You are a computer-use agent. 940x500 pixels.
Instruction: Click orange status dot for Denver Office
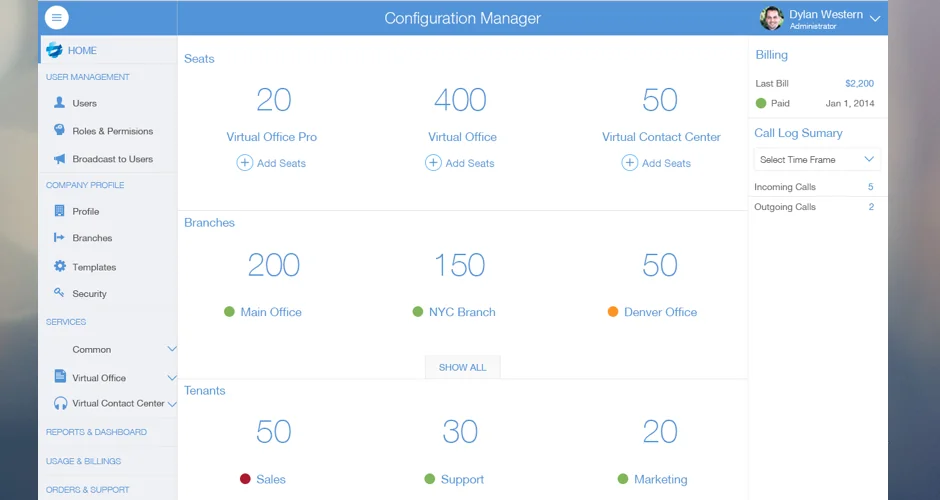[x=613, y=312]
